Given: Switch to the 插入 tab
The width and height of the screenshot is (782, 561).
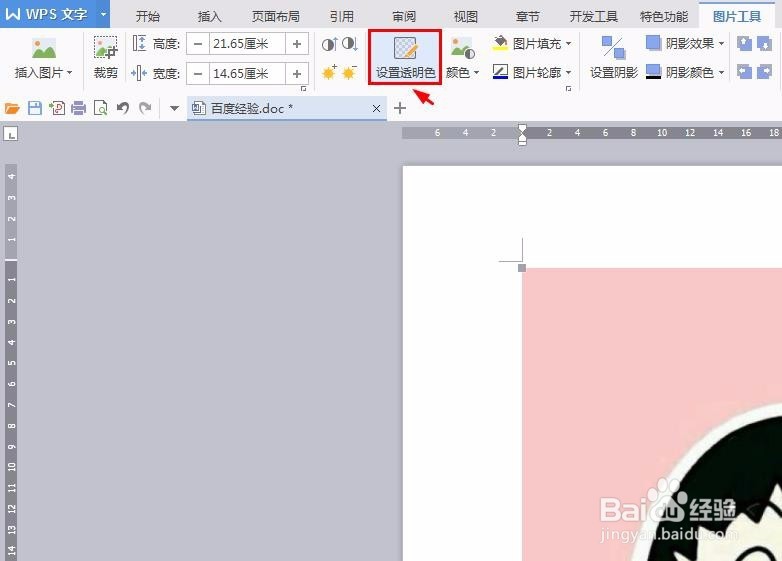Looking at the screenshot, I should [209, 16].
